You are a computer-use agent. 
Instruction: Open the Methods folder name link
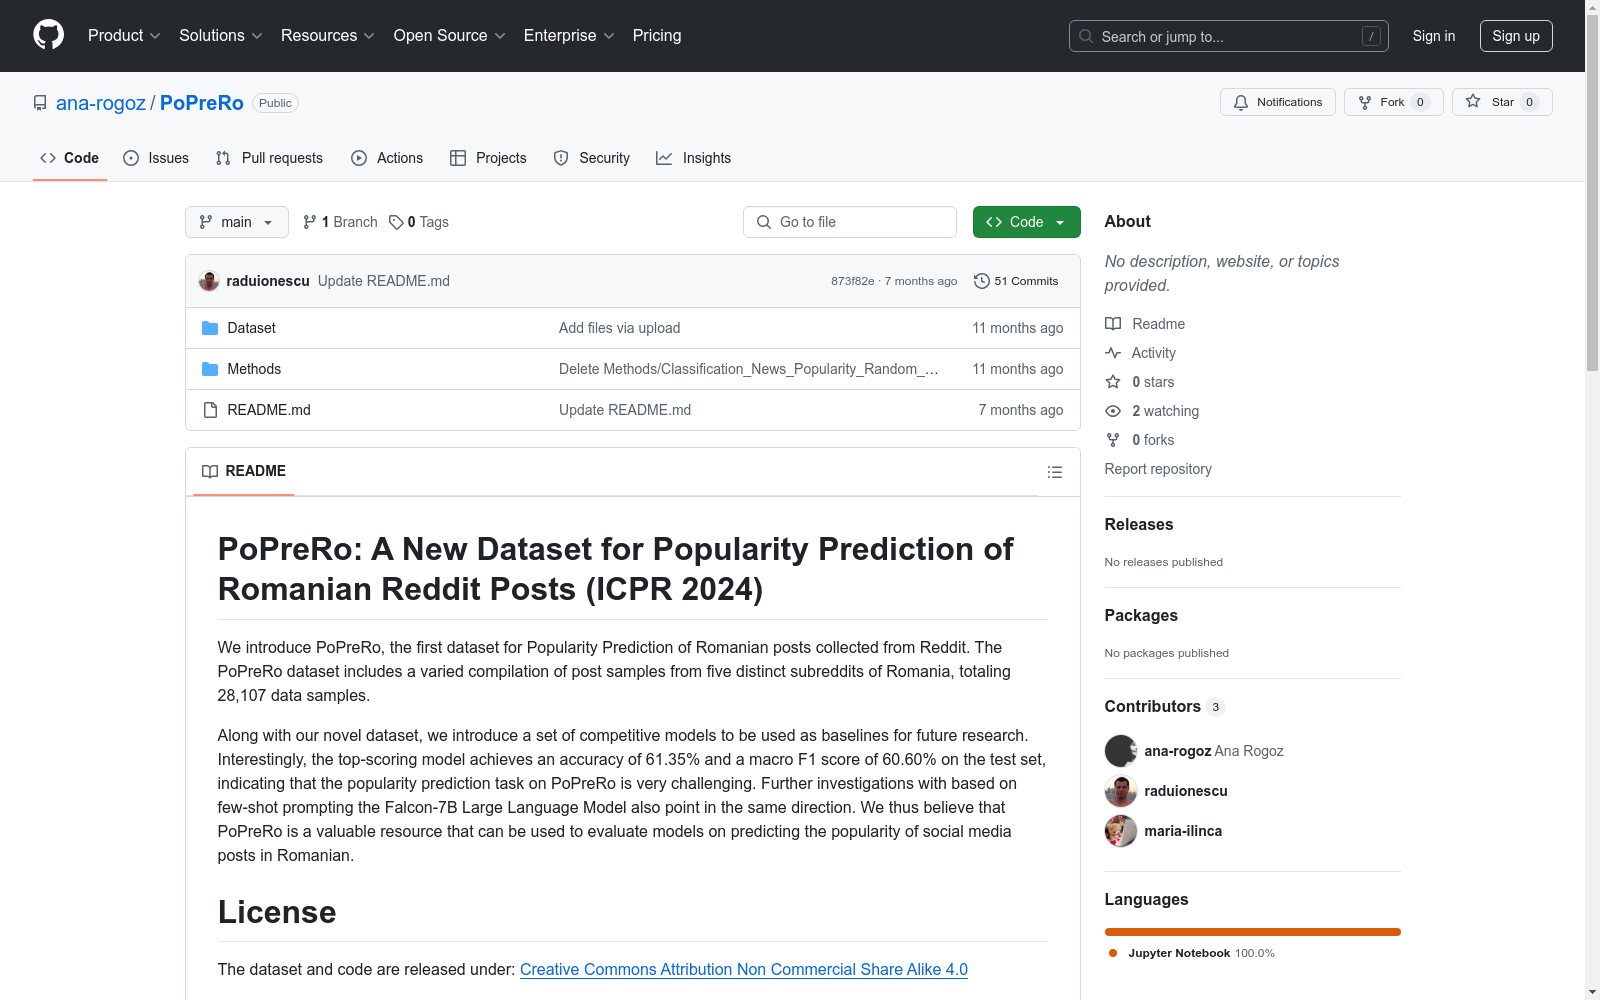tap(254, 369)
